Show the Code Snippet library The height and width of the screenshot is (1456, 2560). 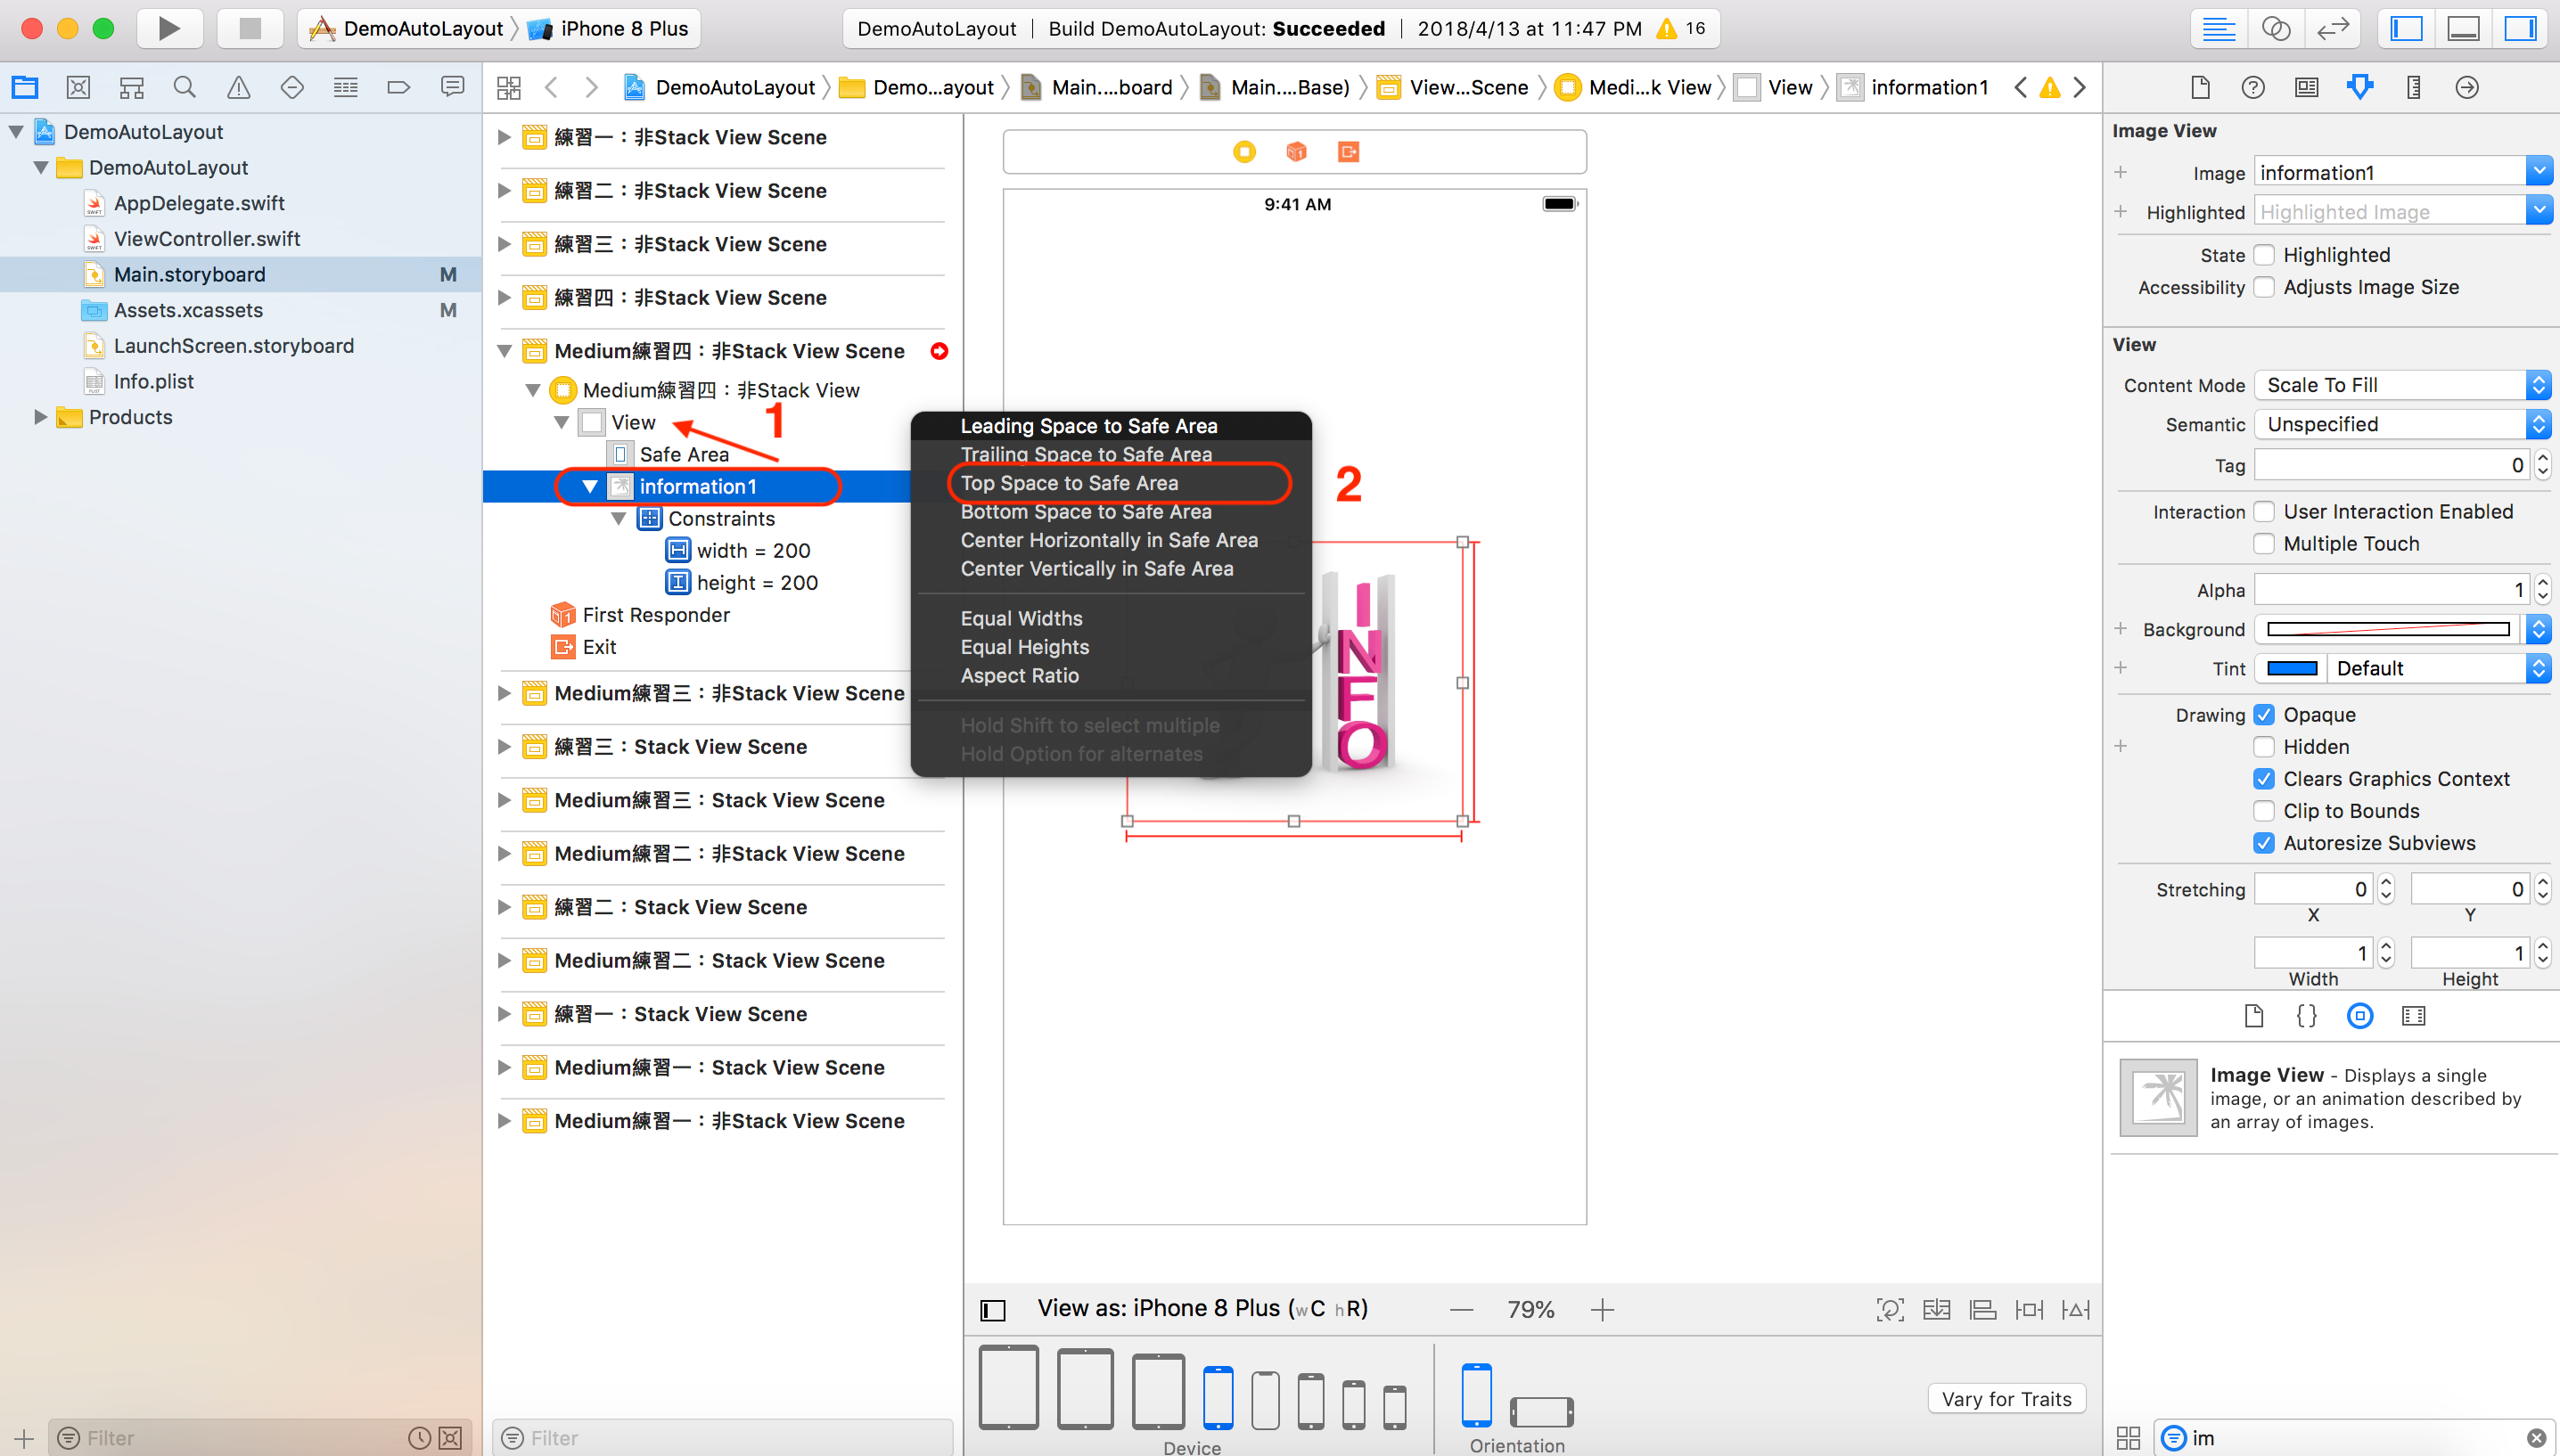[2307, 1016]
